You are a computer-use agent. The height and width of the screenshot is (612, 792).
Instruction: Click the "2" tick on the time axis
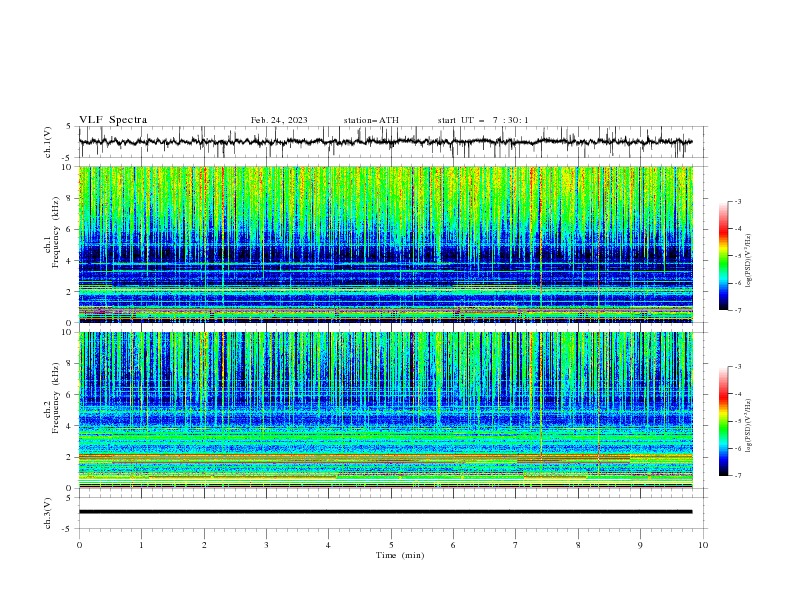pyautogui.click(x=204, y=545)
